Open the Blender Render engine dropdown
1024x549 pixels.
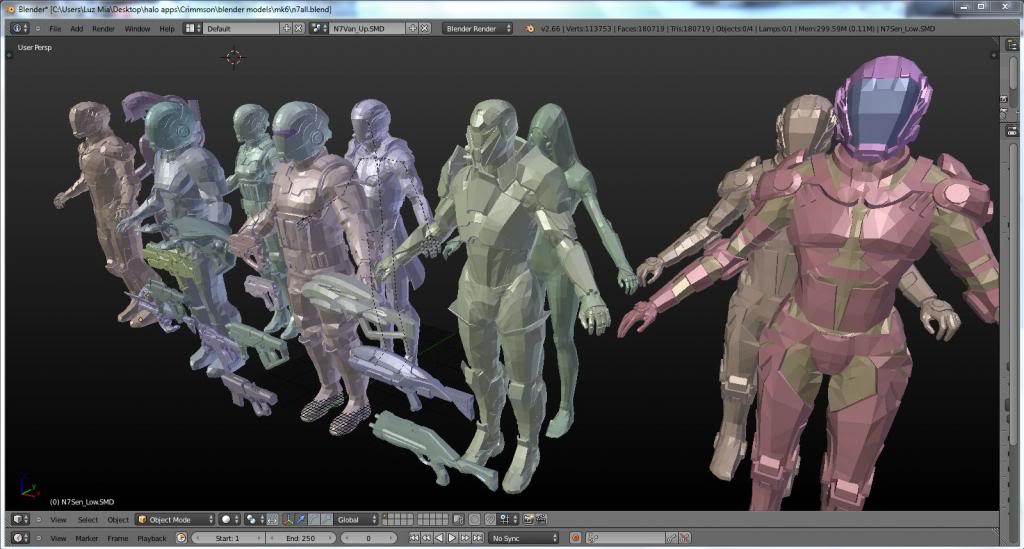click(478, 28)
